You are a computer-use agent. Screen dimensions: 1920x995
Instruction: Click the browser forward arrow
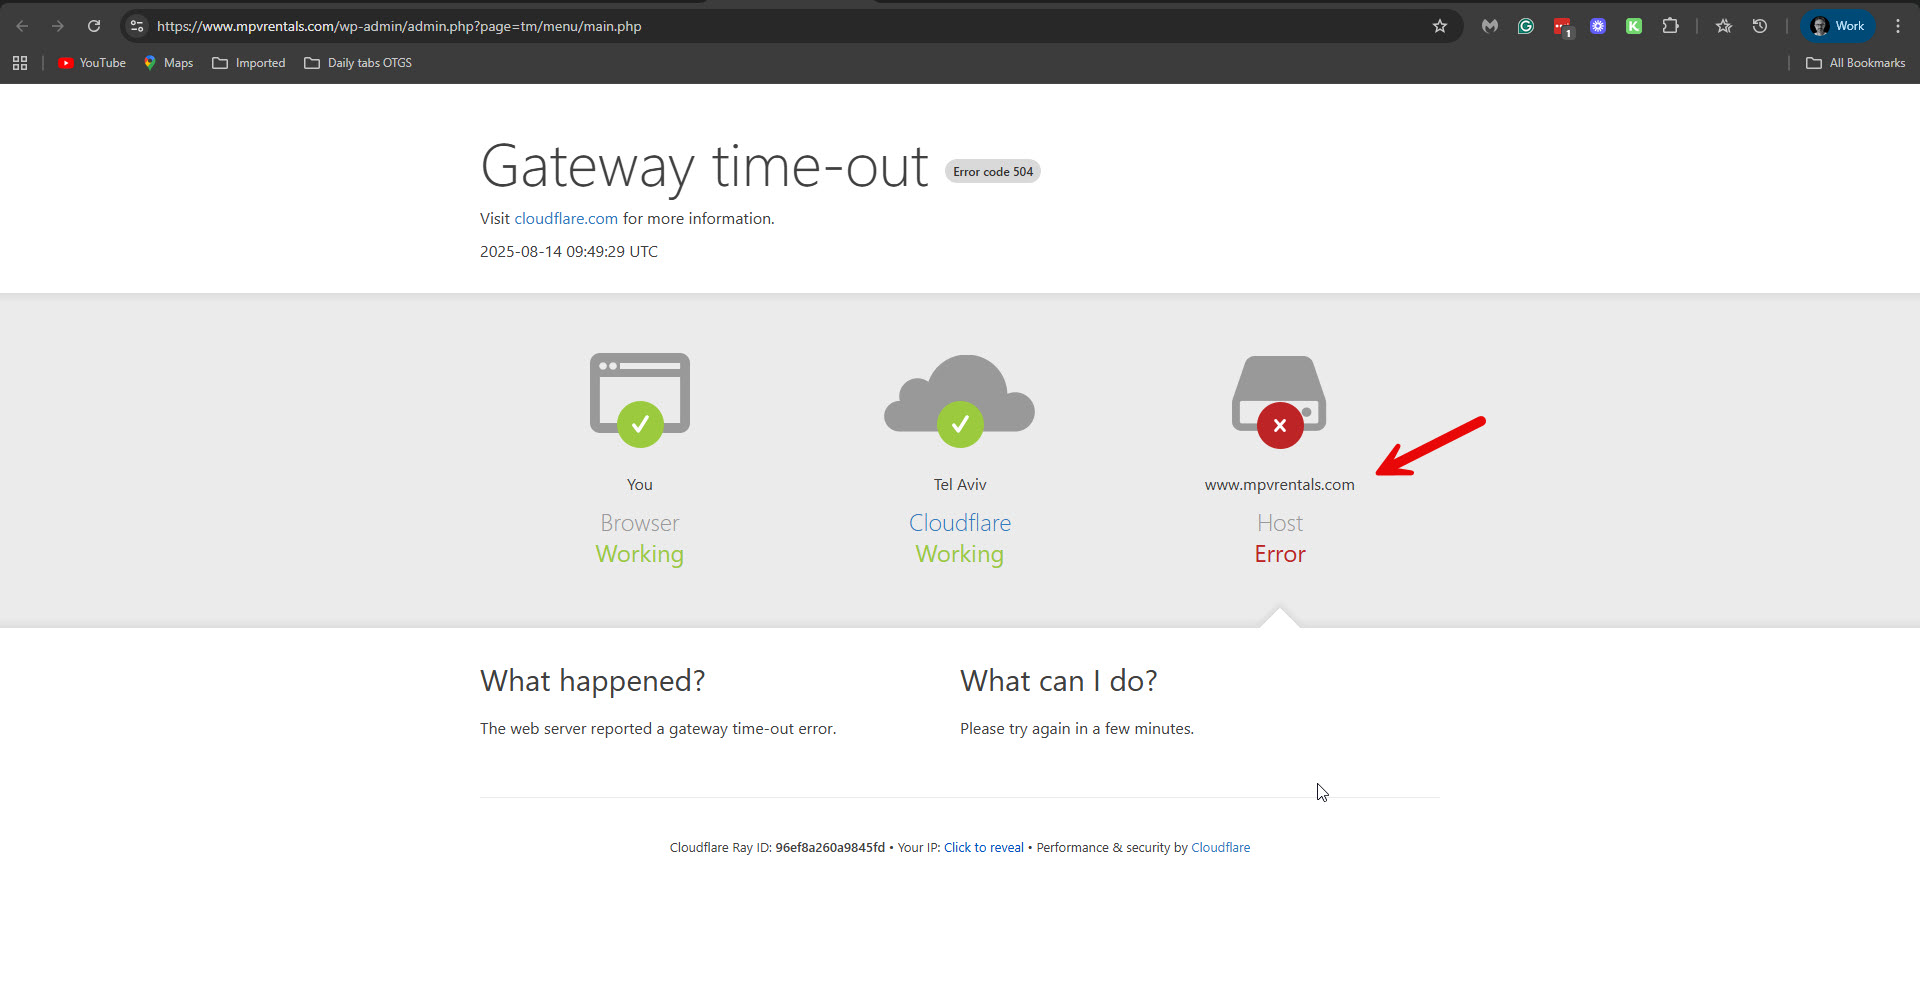58,26
